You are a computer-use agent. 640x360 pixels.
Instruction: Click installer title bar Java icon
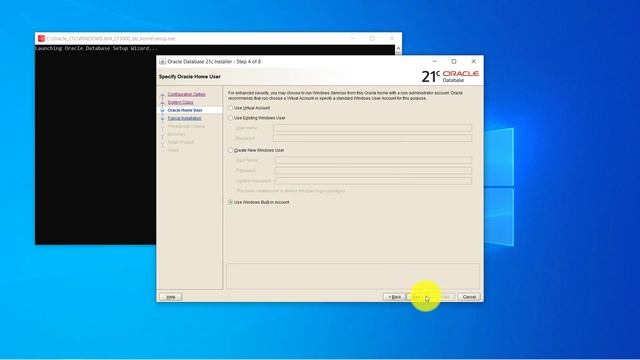point(162,62)
